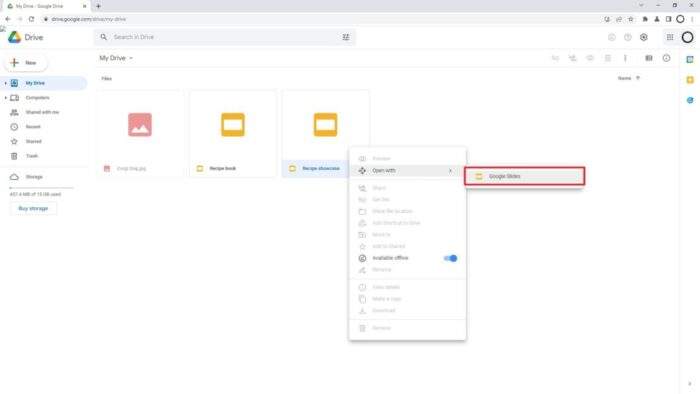Click the browser address bar URL
Viewport: 700px width, 394px height.
point(88,19)
